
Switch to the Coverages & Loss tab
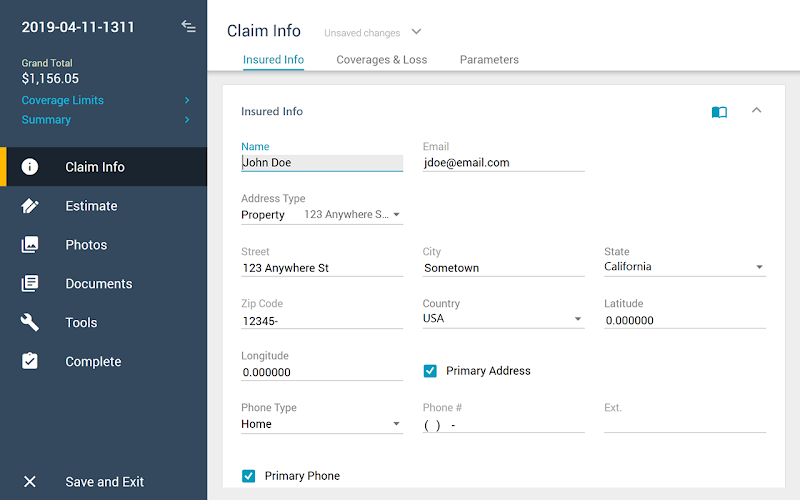click(382, 60)
